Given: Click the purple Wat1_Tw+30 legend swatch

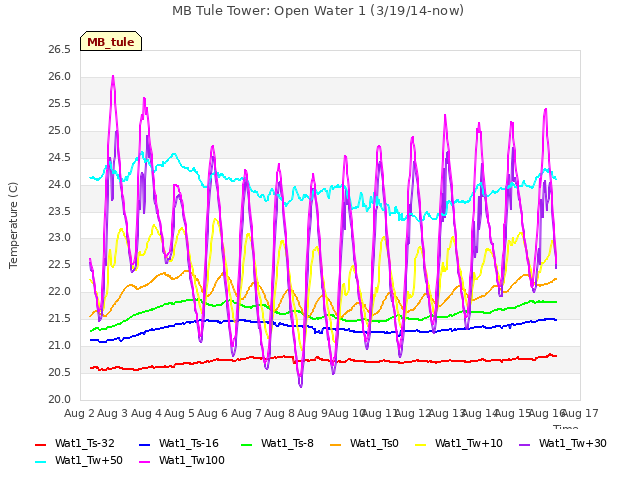Looking at the screenshot, I should (x=525, y=444).
